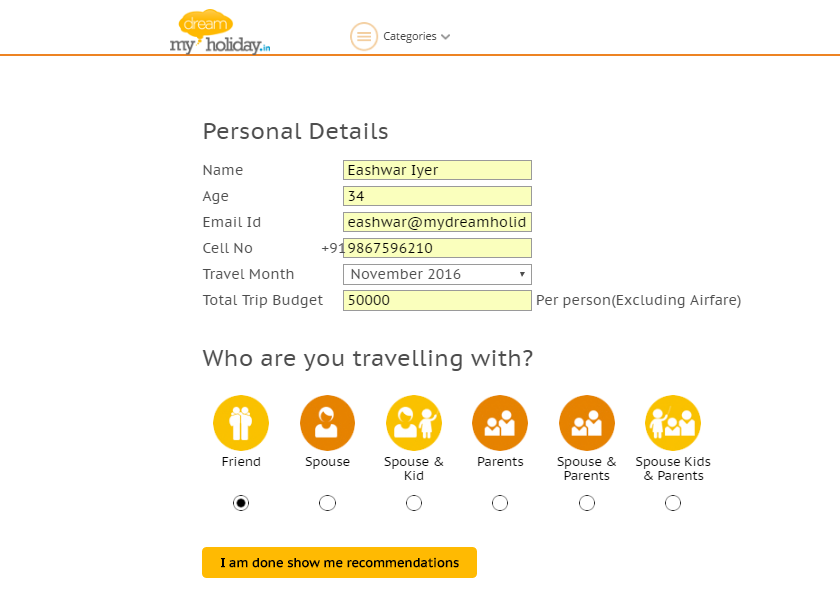This screenshot has height=604, width=840.
Task: Click the Total Trip Budget field
Action: (437, 300)
